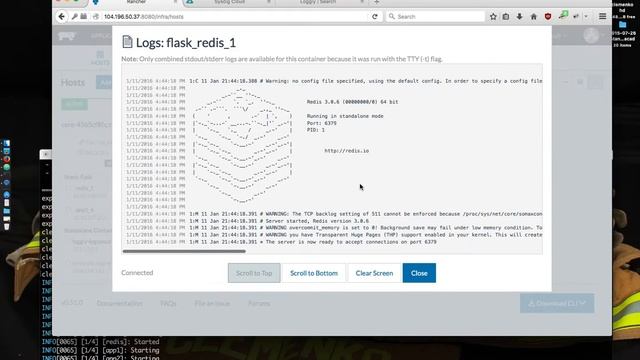This screenshot has height=360, width=640.
Task: Open the Firefox hamburger menu
Action: click(x=602, y=16)
